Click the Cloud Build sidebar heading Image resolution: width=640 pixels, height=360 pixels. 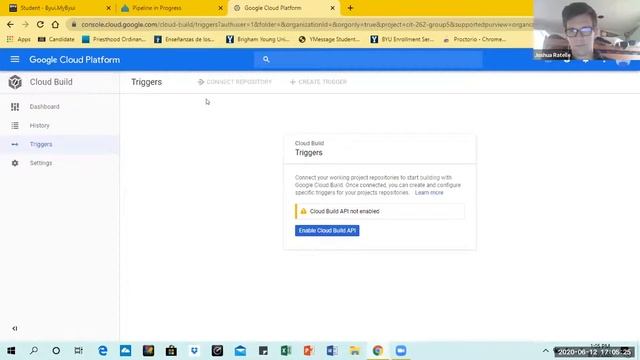[51, 82]
